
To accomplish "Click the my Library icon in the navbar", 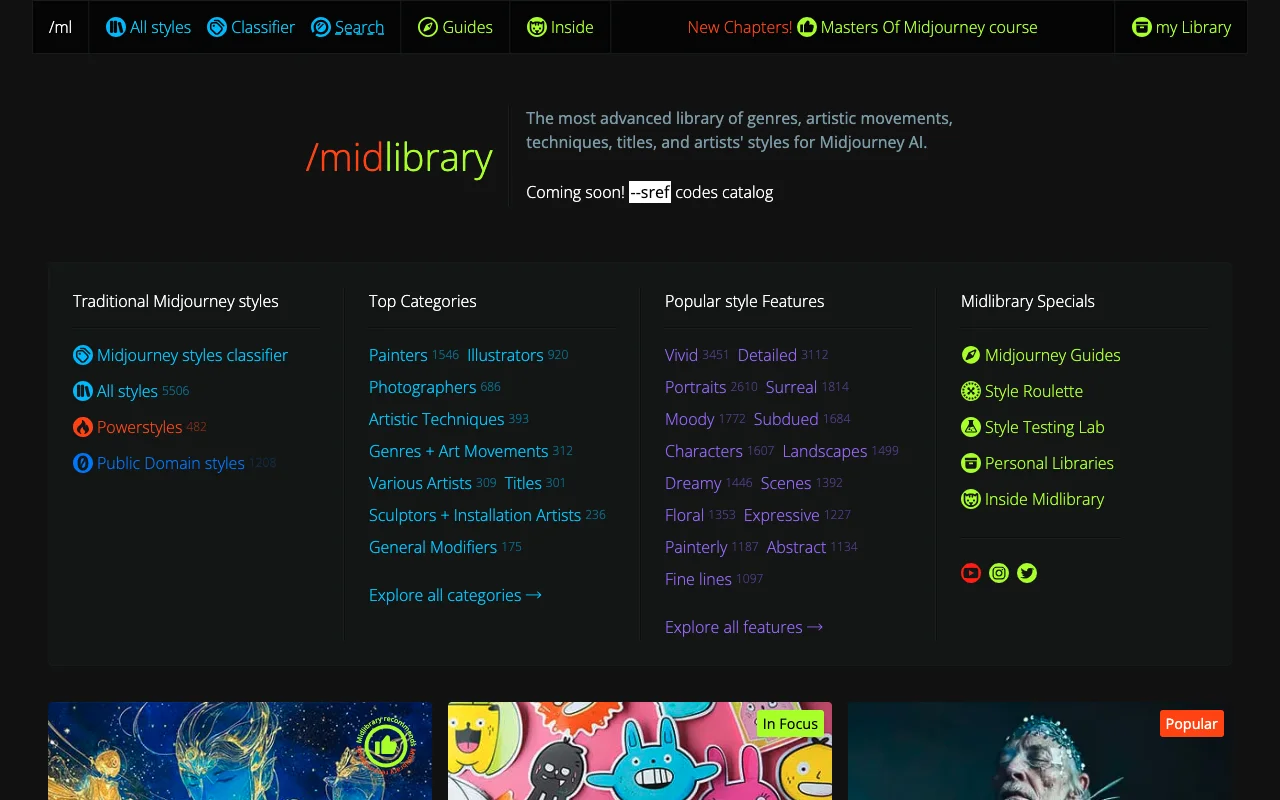I will [1141, 27].
